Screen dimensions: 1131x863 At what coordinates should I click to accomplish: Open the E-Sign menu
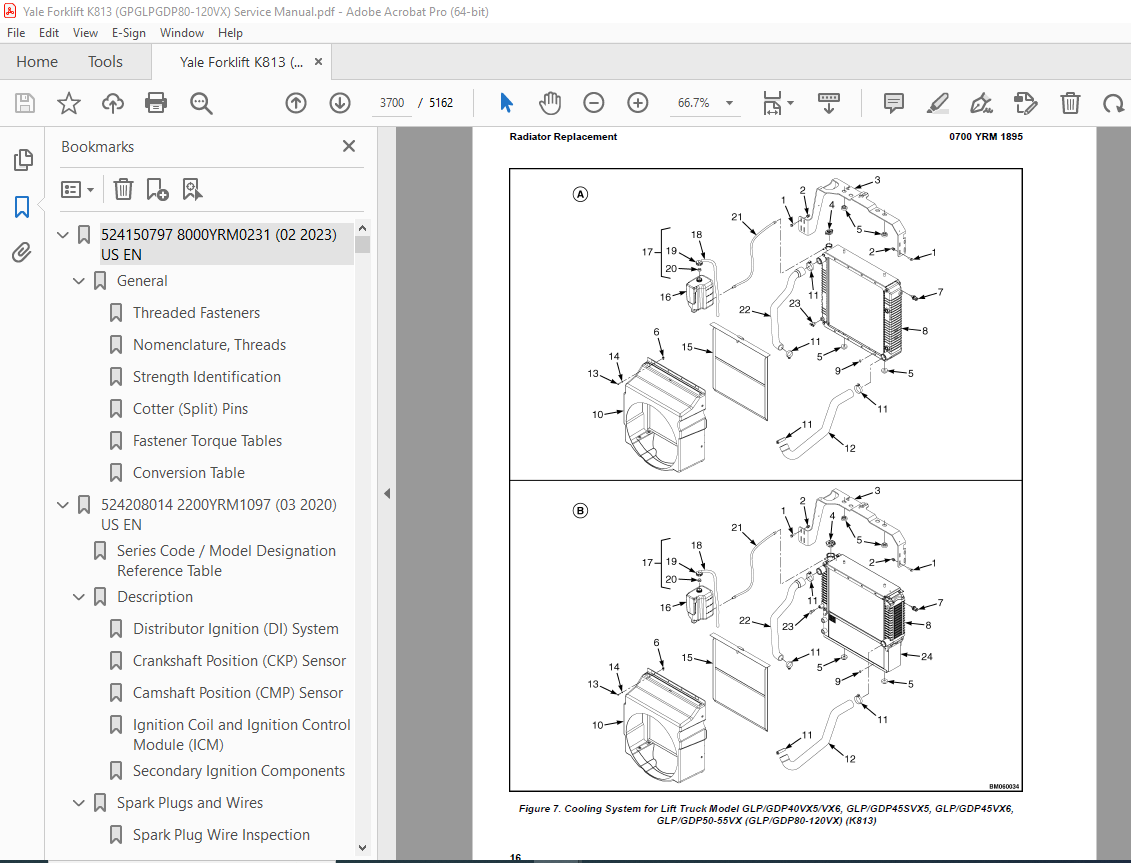click(128, 32)
